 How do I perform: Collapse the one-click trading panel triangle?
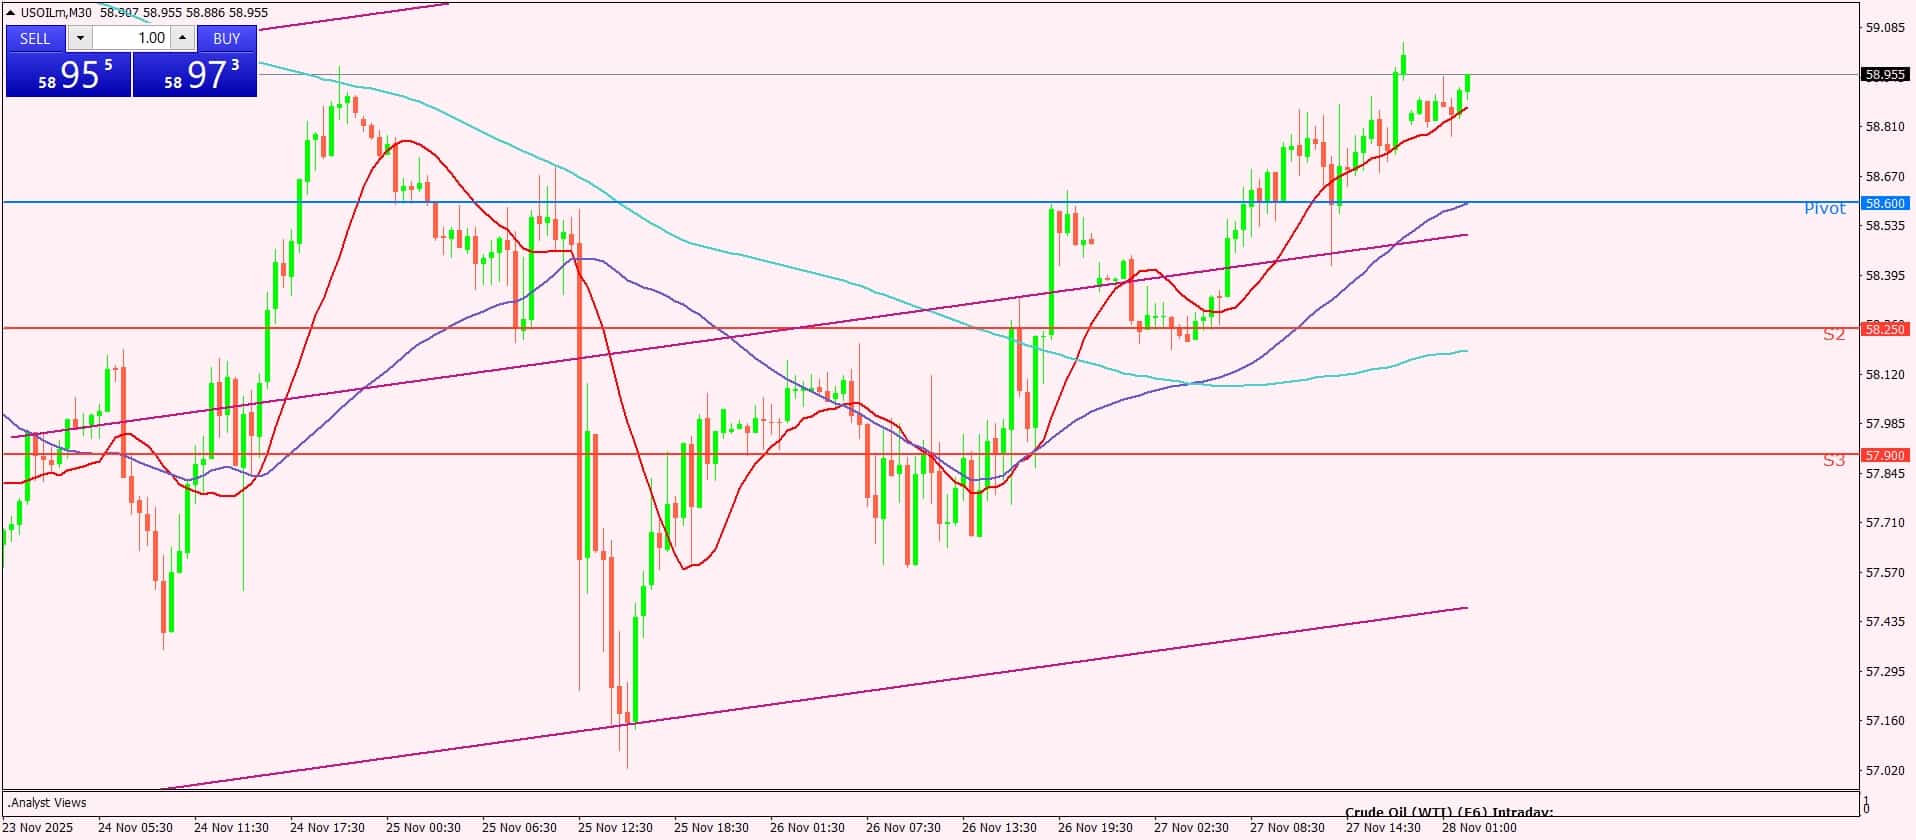point(11,13)
